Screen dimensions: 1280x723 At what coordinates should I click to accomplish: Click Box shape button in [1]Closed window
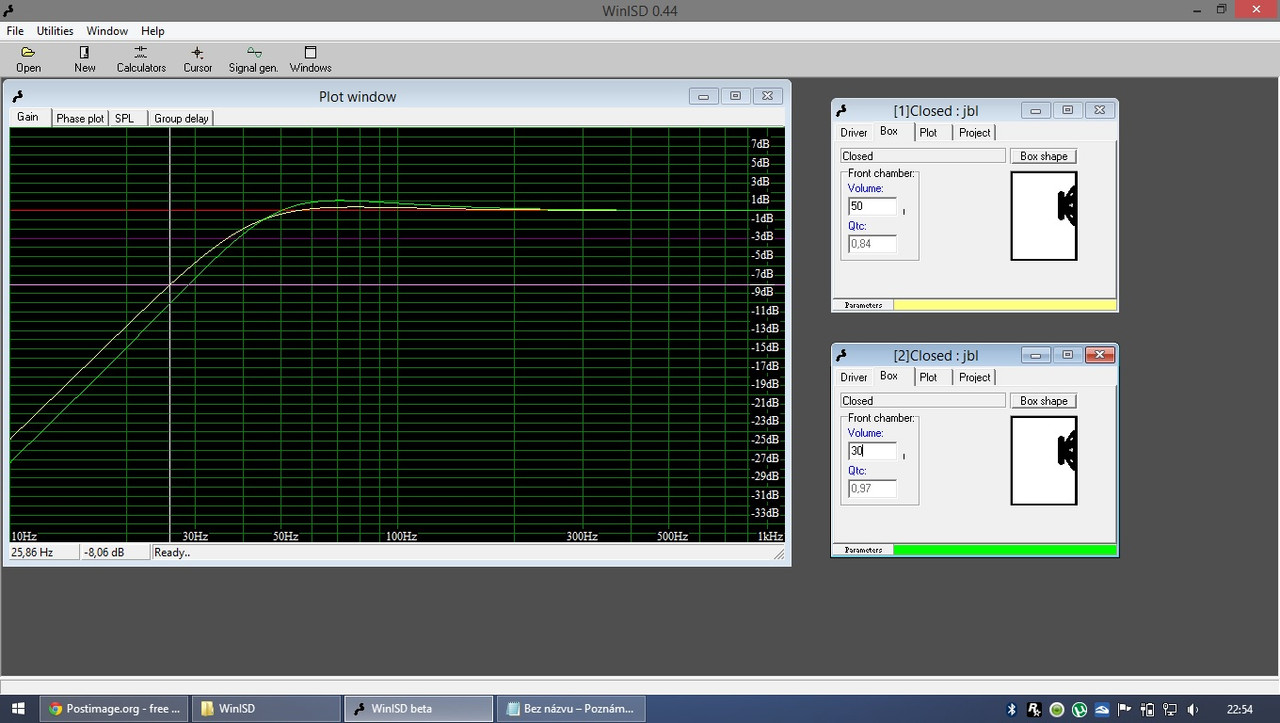[1043, 156]
